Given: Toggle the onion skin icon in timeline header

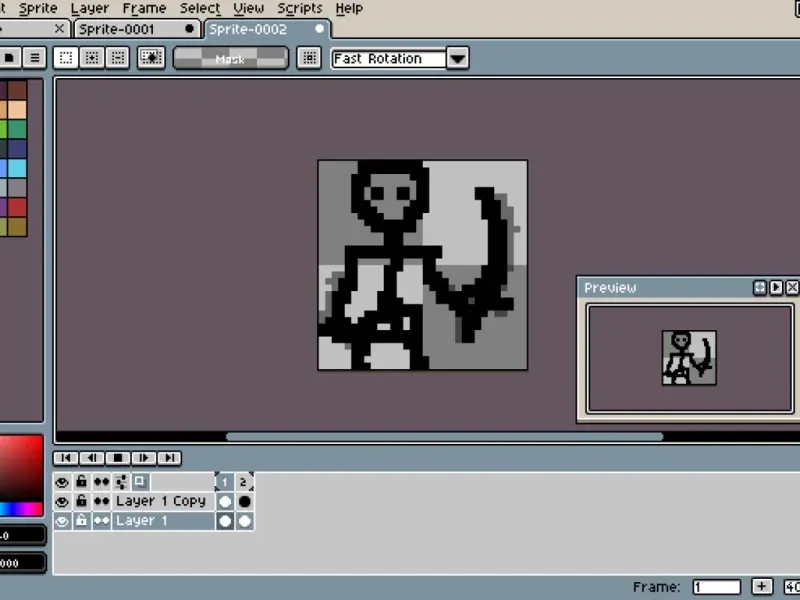Looking at the screenshot, I should [x=140, y=482].
